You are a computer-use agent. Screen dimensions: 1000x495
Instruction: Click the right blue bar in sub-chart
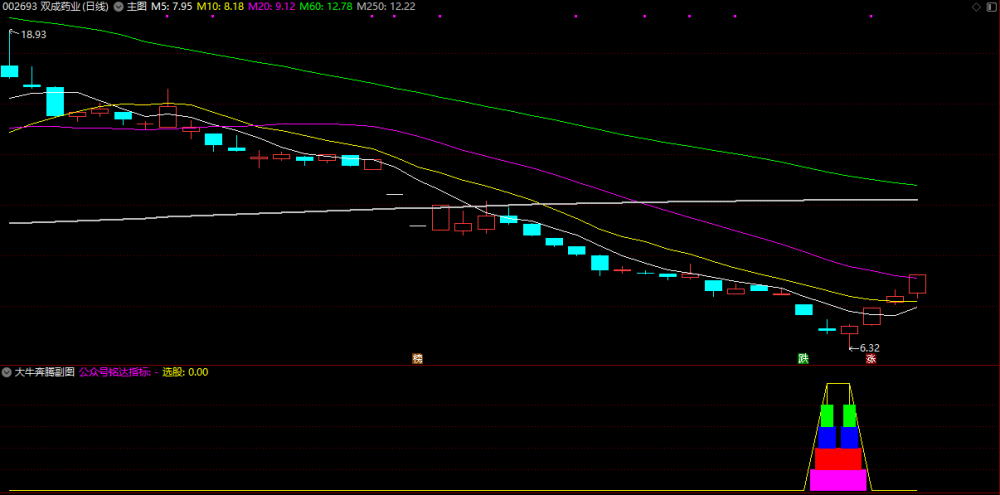pyautogui.click(x=849, y=438)
